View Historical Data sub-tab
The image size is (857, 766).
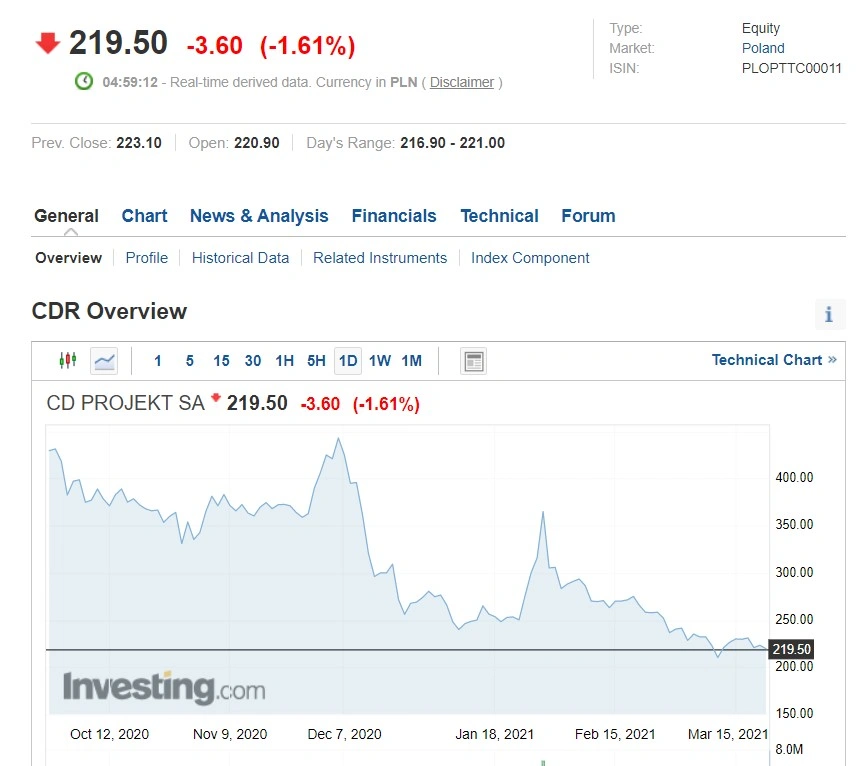(x=240, y=258)
